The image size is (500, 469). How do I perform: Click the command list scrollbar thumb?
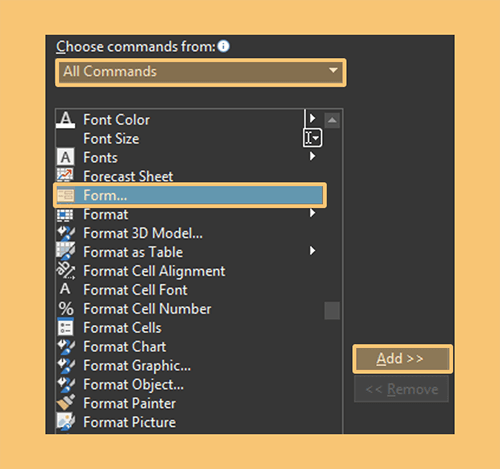332,311
